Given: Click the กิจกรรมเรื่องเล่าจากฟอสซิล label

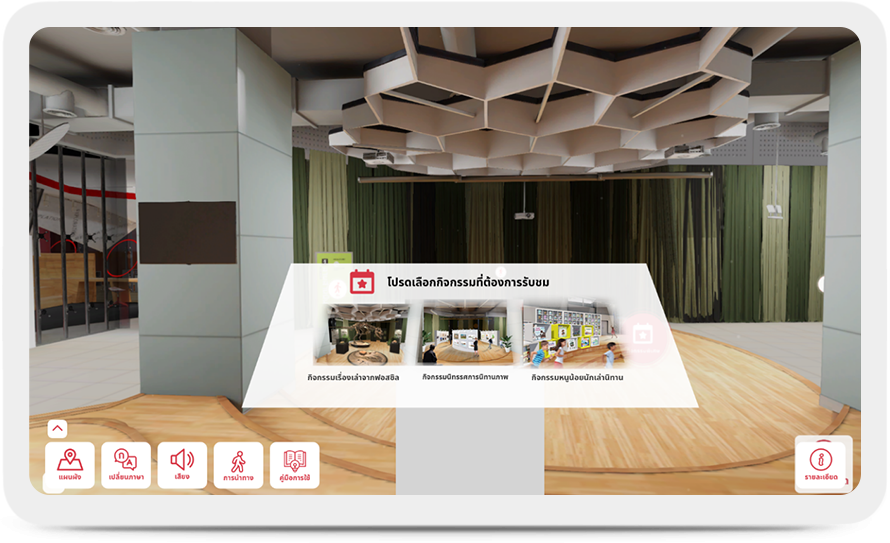Looking at the screenshot, I should pyautogui.click(x=360, y=377).
